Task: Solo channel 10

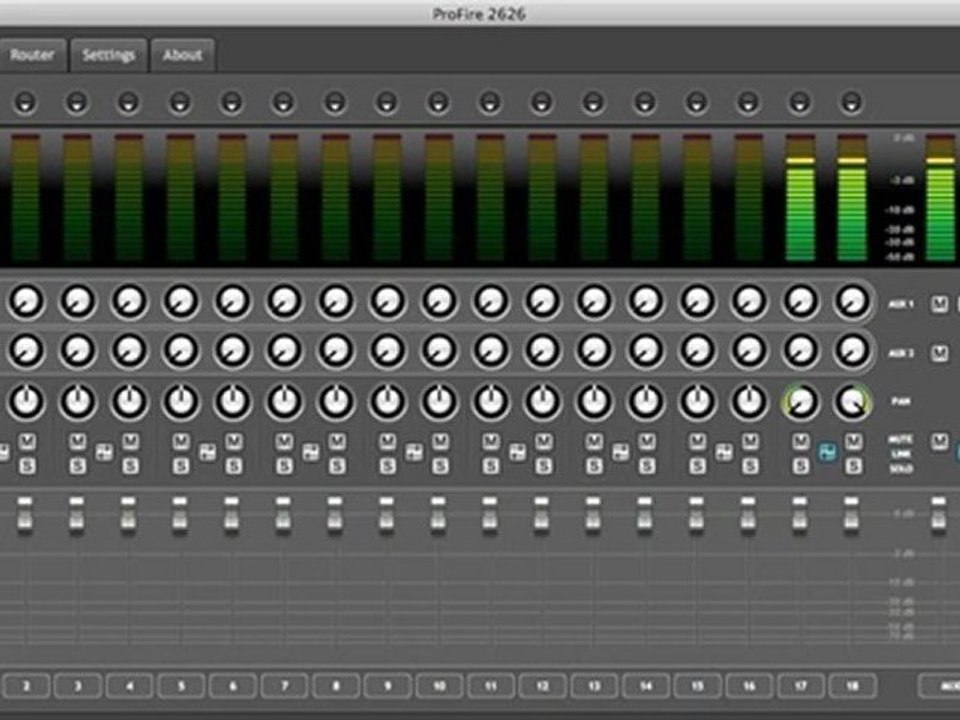Action: [440, 467]
